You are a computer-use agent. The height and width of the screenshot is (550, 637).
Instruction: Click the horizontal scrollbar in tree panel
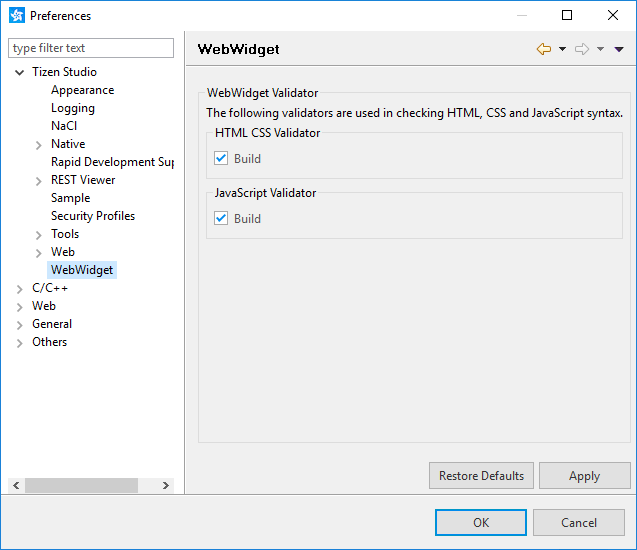click(x=80, y=485)
